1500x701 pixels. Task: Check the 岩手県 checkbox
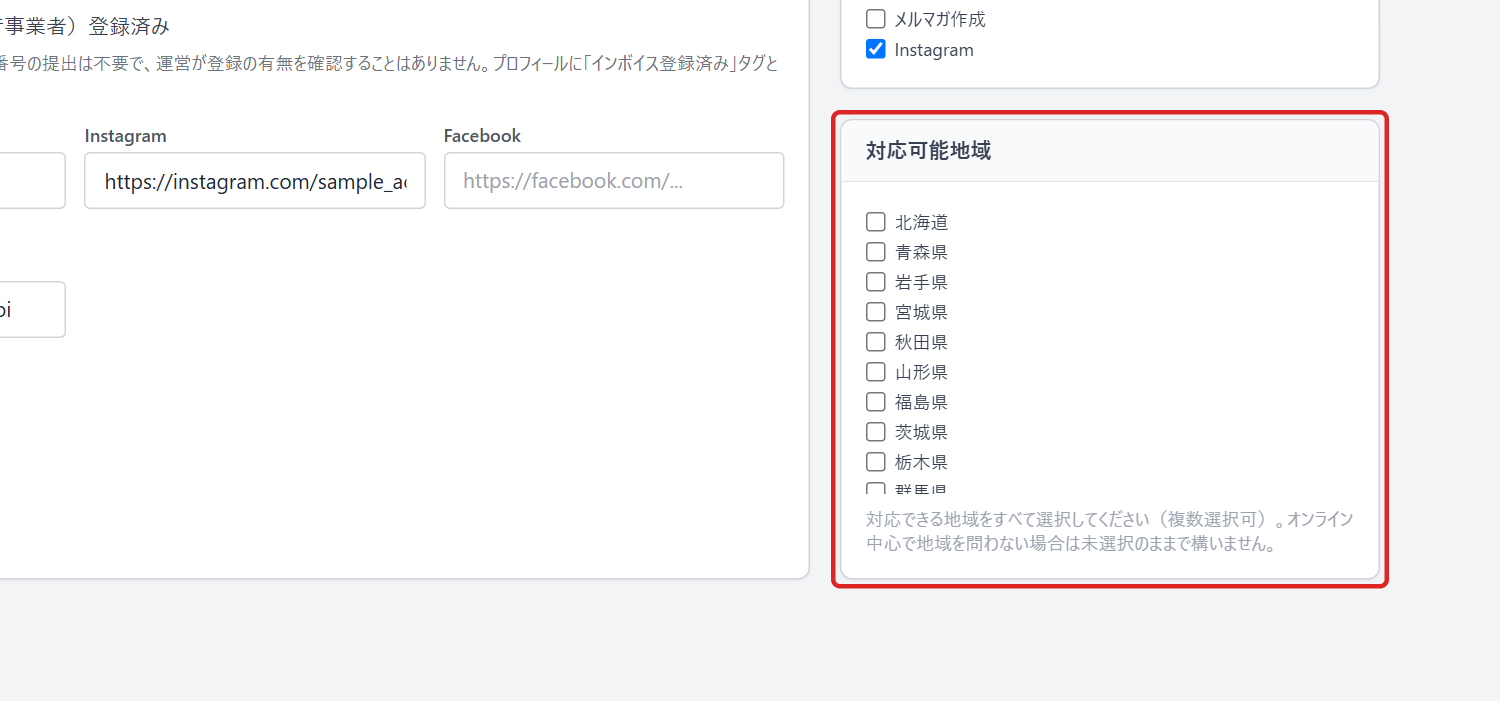[876, 282]
